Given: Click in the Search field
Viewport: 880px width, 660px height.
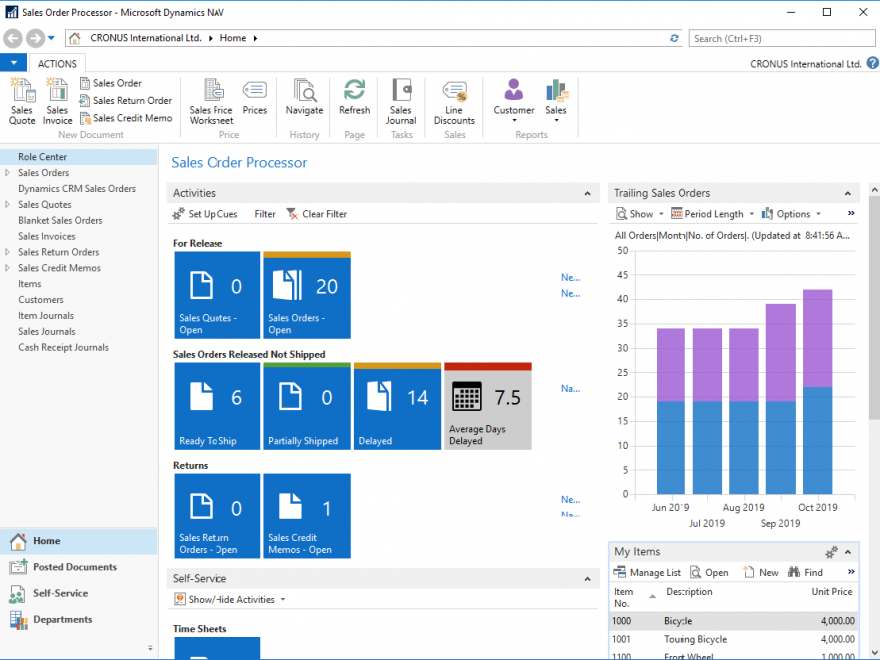Looking at the screenshot, I should pyautogui.click(x=782, y=38).
